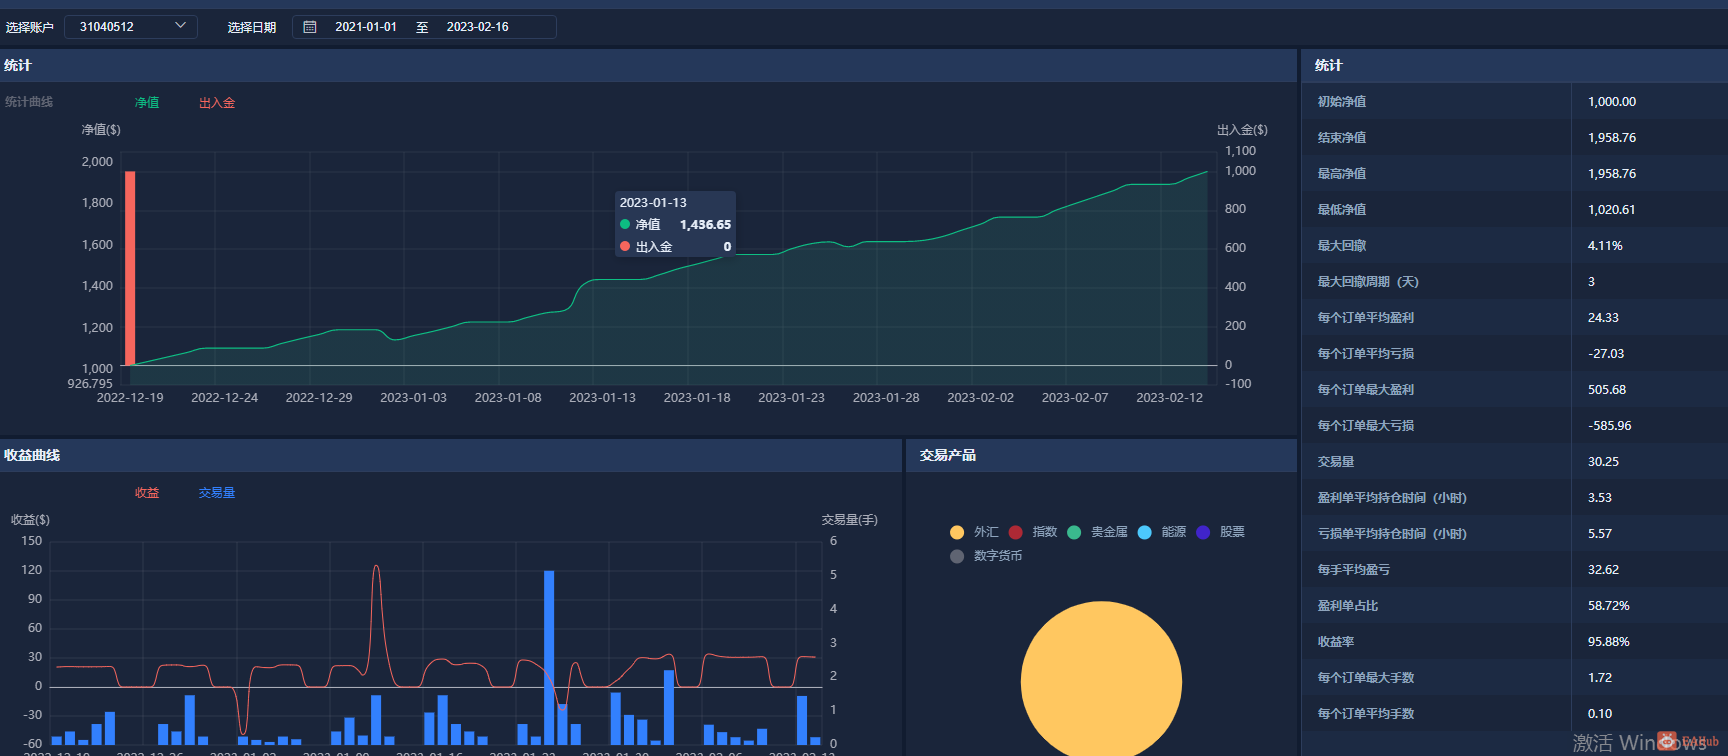
Task: Click the purple 股票 legend dot
Action: (x=1203, y=532)
